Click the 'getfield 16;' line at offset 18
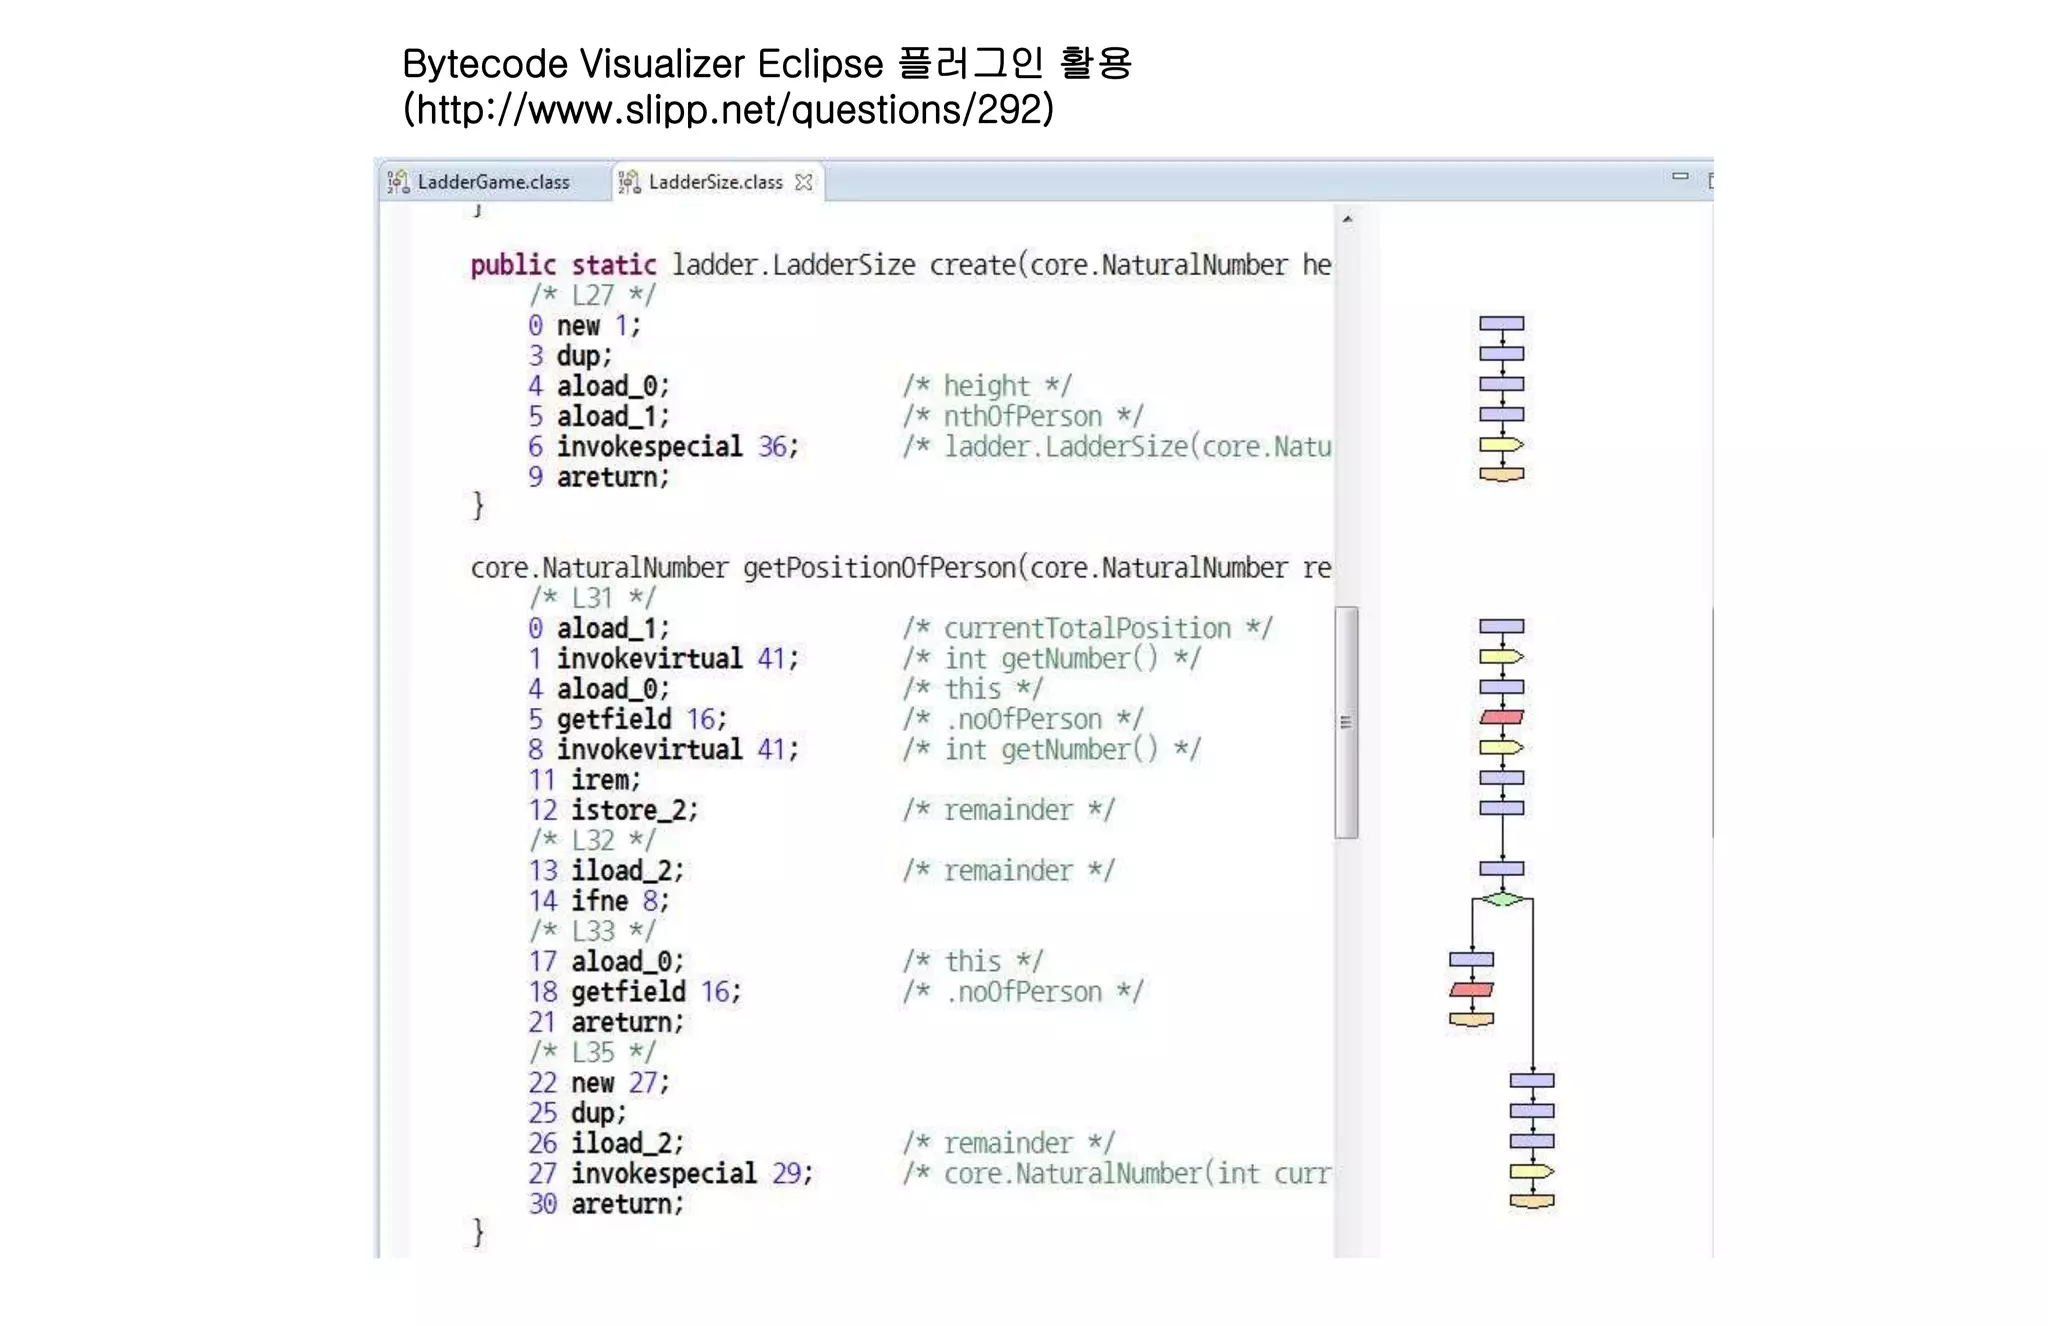Screen dimensions: 2048x1326 (635, 992)
